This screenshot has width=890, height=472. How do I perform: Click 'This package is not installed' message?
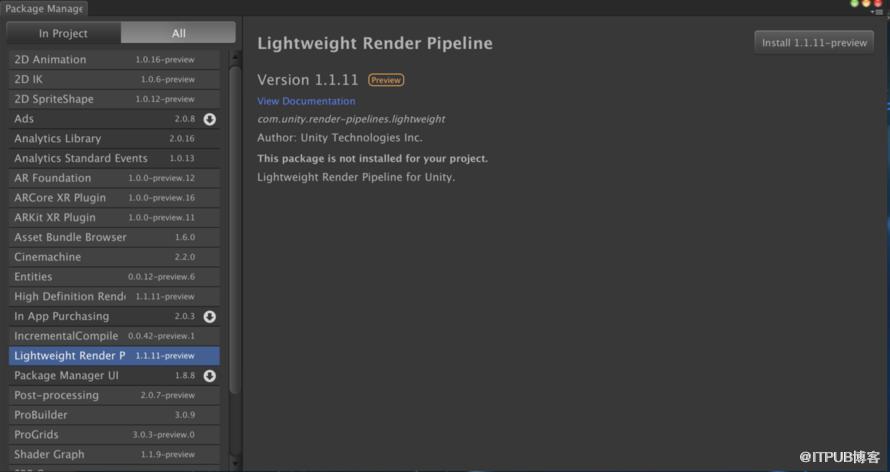point(372,159)
